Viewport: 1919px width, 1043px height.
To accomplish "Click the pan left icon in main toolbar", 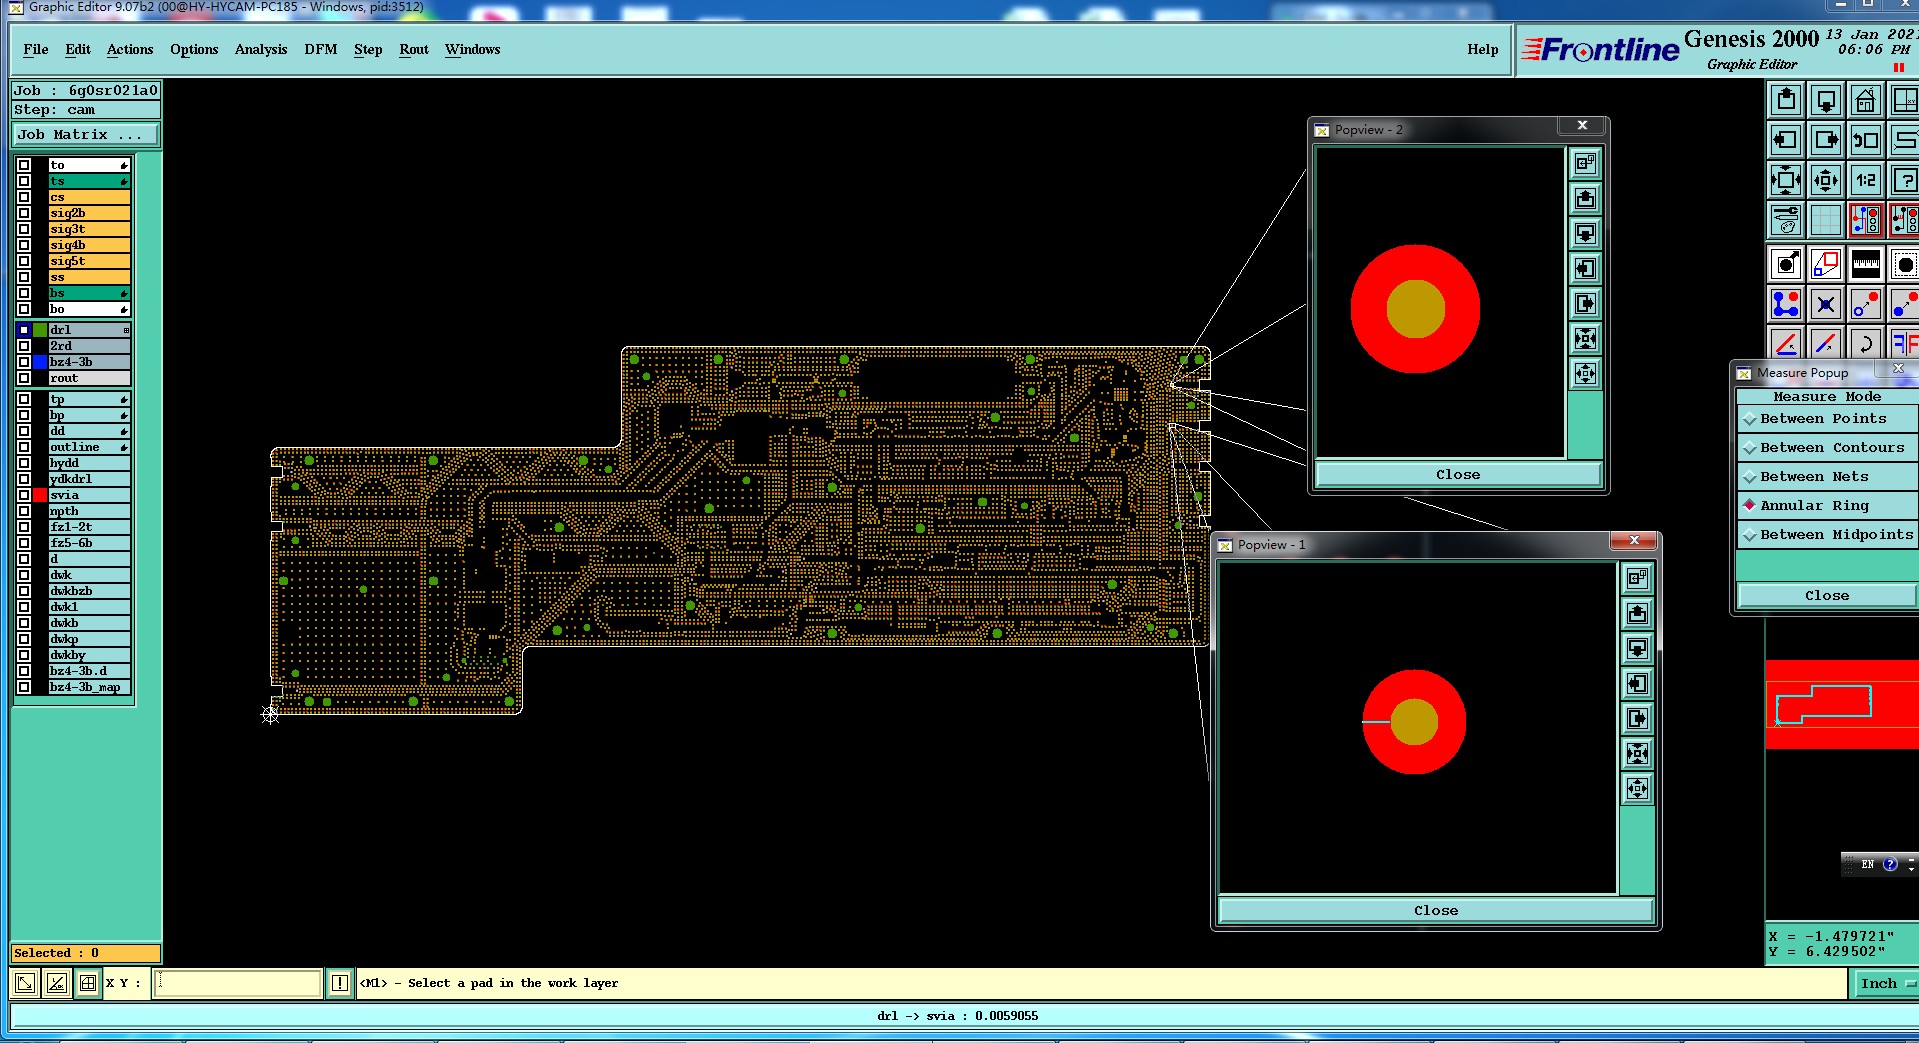I will (x=1786, y=140).
